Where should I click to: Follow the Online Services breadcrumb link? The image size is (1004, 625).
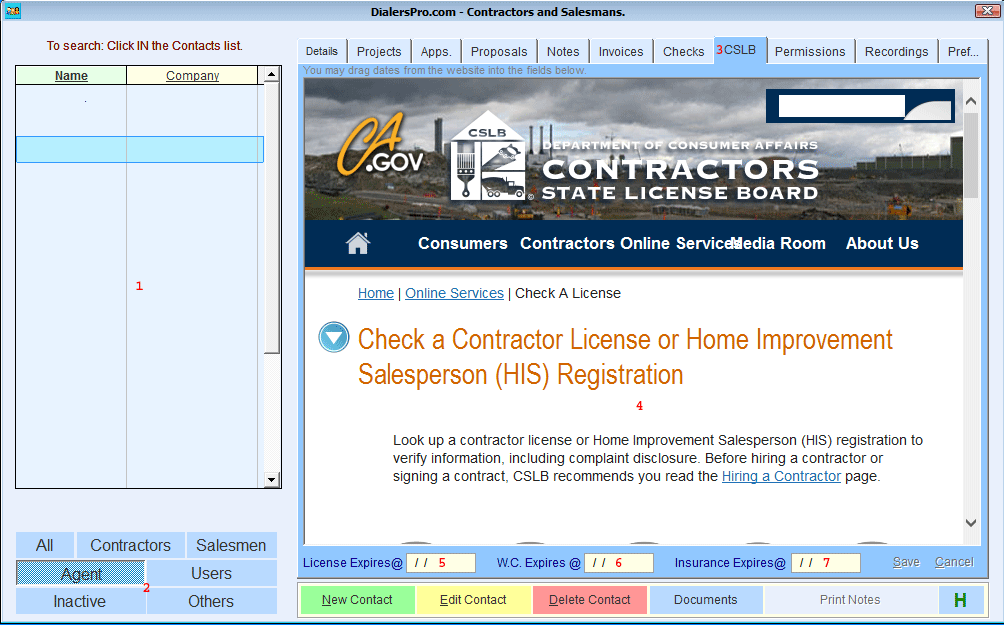(455, 293)
